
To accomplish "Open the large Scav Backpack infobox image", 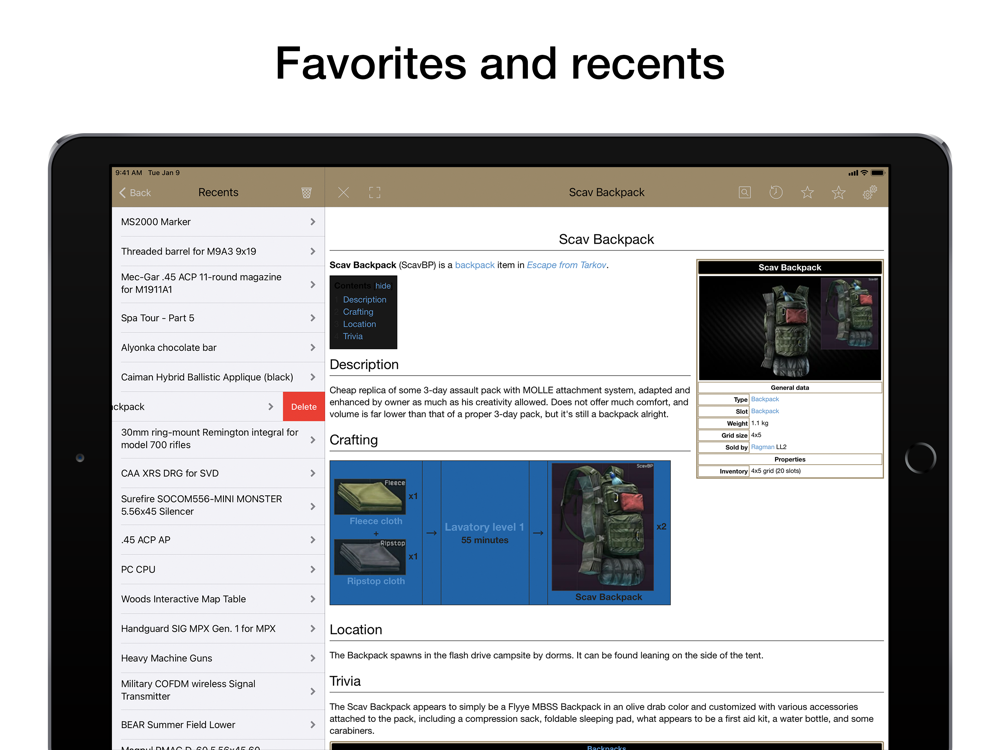I will point(788,328).
